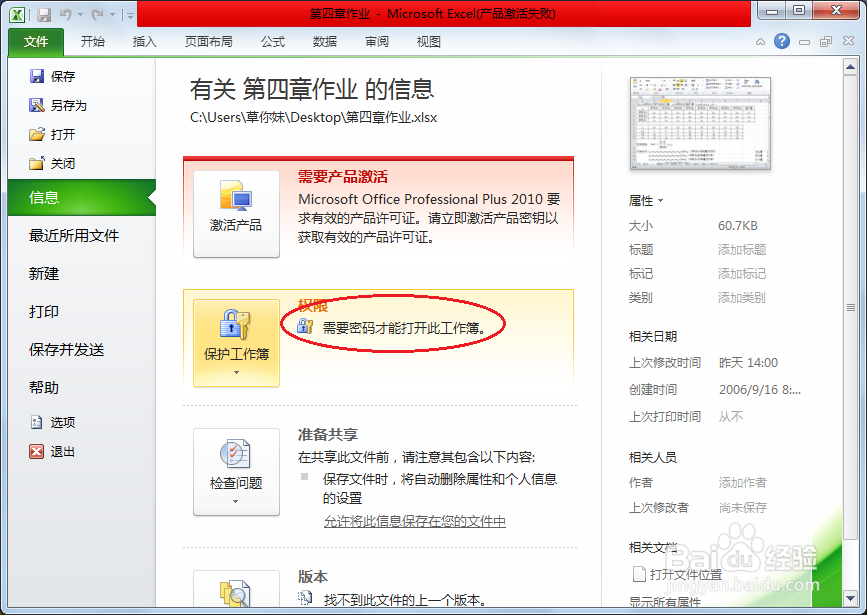Click 需要密码才能打开此工作簿 text

point(404,328)
